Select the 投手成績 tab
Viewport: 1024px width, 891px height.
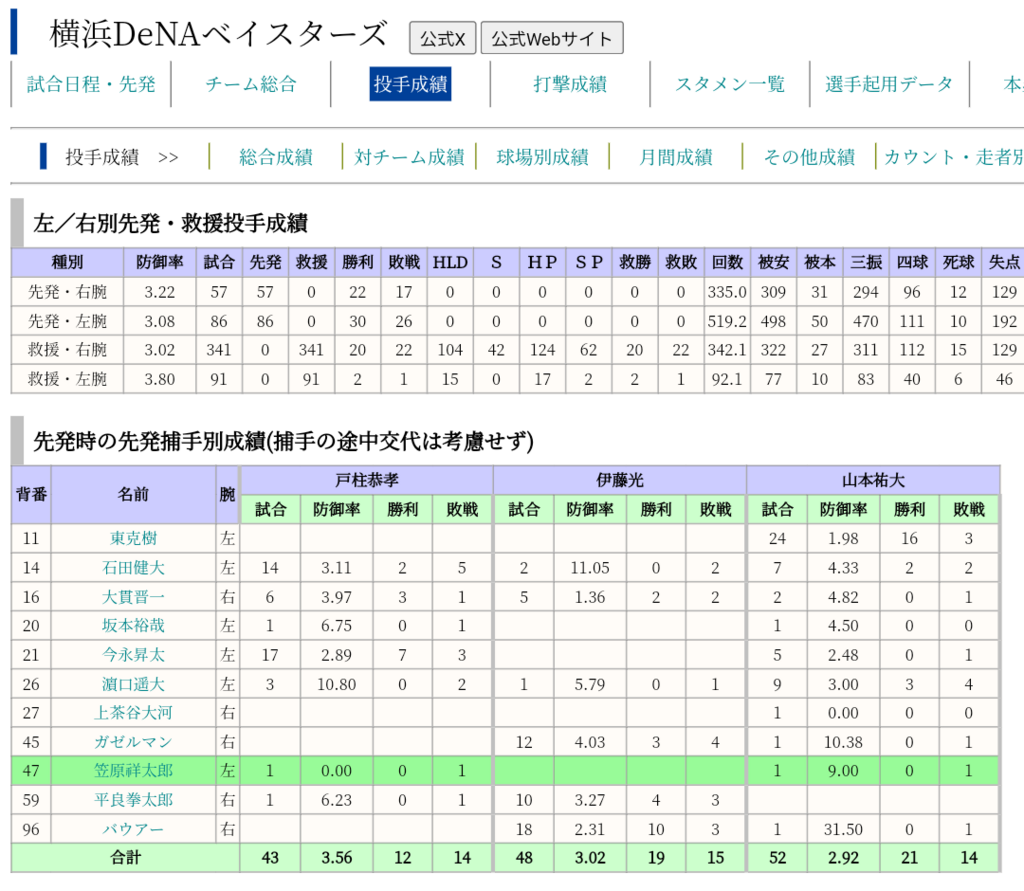[410, 84]
